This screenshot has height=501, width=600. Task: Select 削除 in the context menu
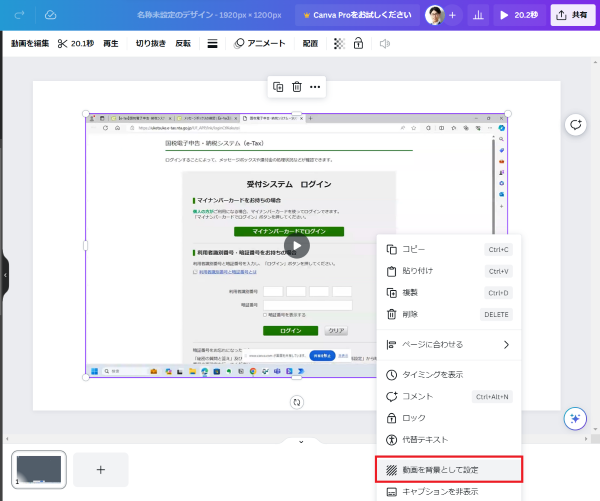tap(449, 315)
